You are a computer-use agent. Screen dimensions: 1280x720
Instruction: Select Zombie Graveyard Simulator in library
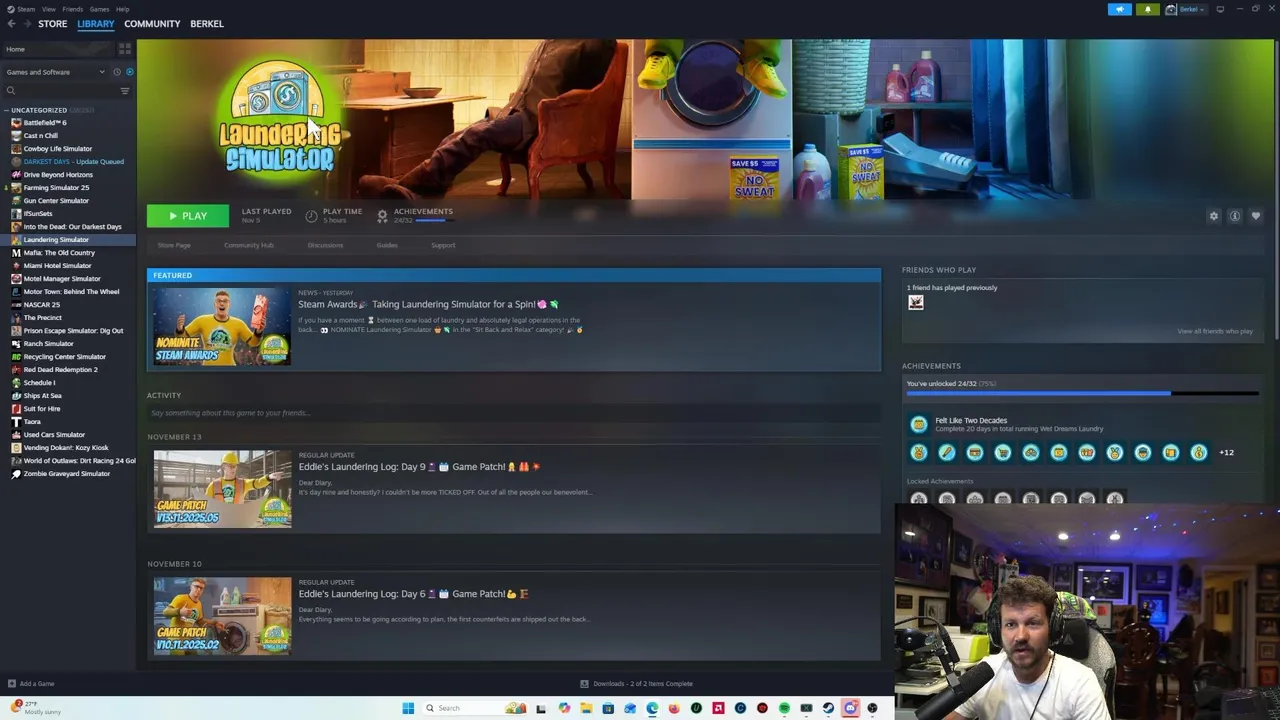(x=66, y=474)
